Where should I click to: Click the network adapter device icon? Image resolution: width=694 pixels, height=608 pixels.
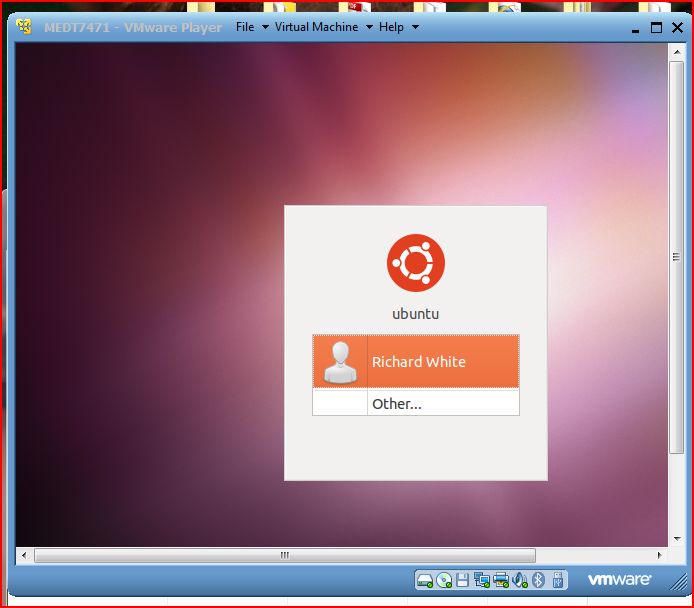click(482, 580)
